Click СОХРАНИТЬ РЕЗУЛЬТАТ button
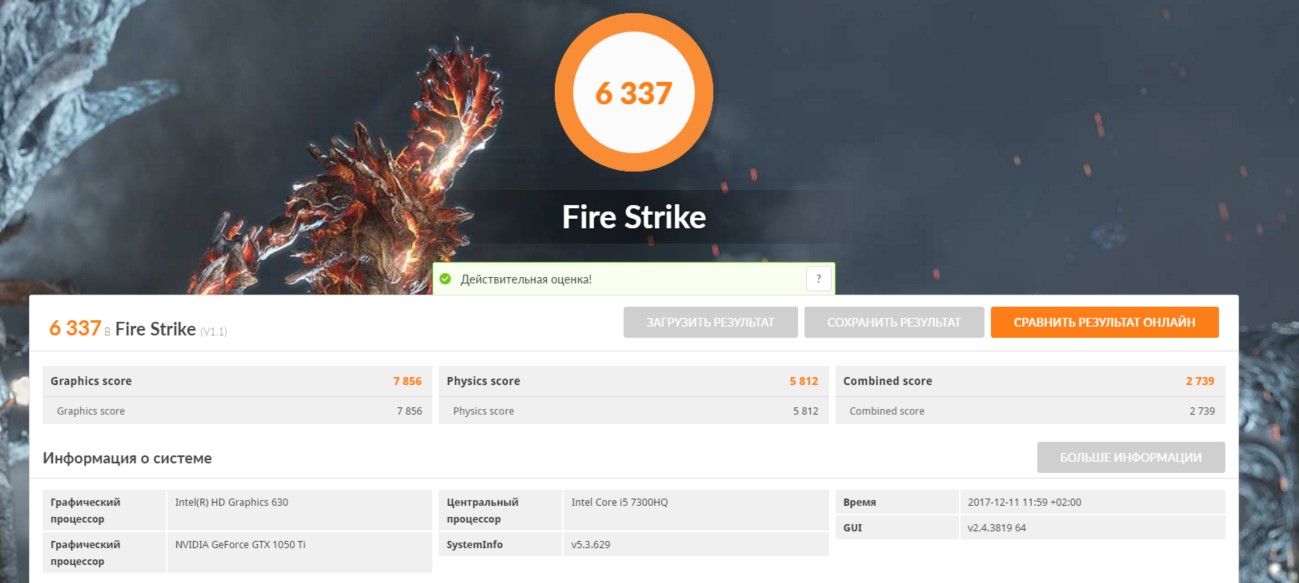The image size is (1299, 583). point(894,322)
